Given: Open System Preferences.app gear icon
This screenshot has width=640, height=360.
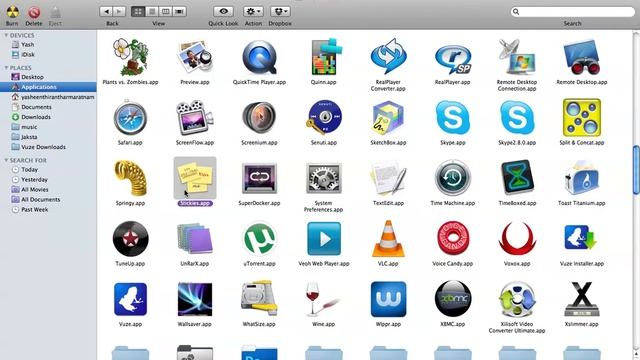Looking at the screenshot, I should (x=324, y=178).
